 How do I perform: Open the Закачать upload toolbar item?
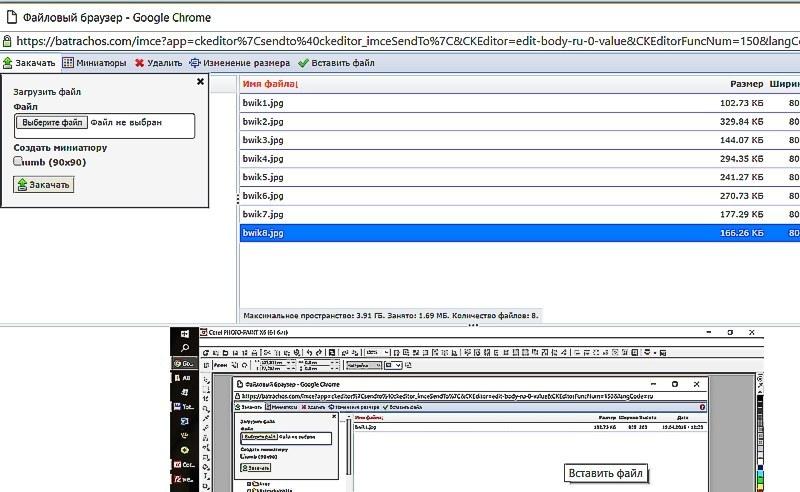pos(29,63)
